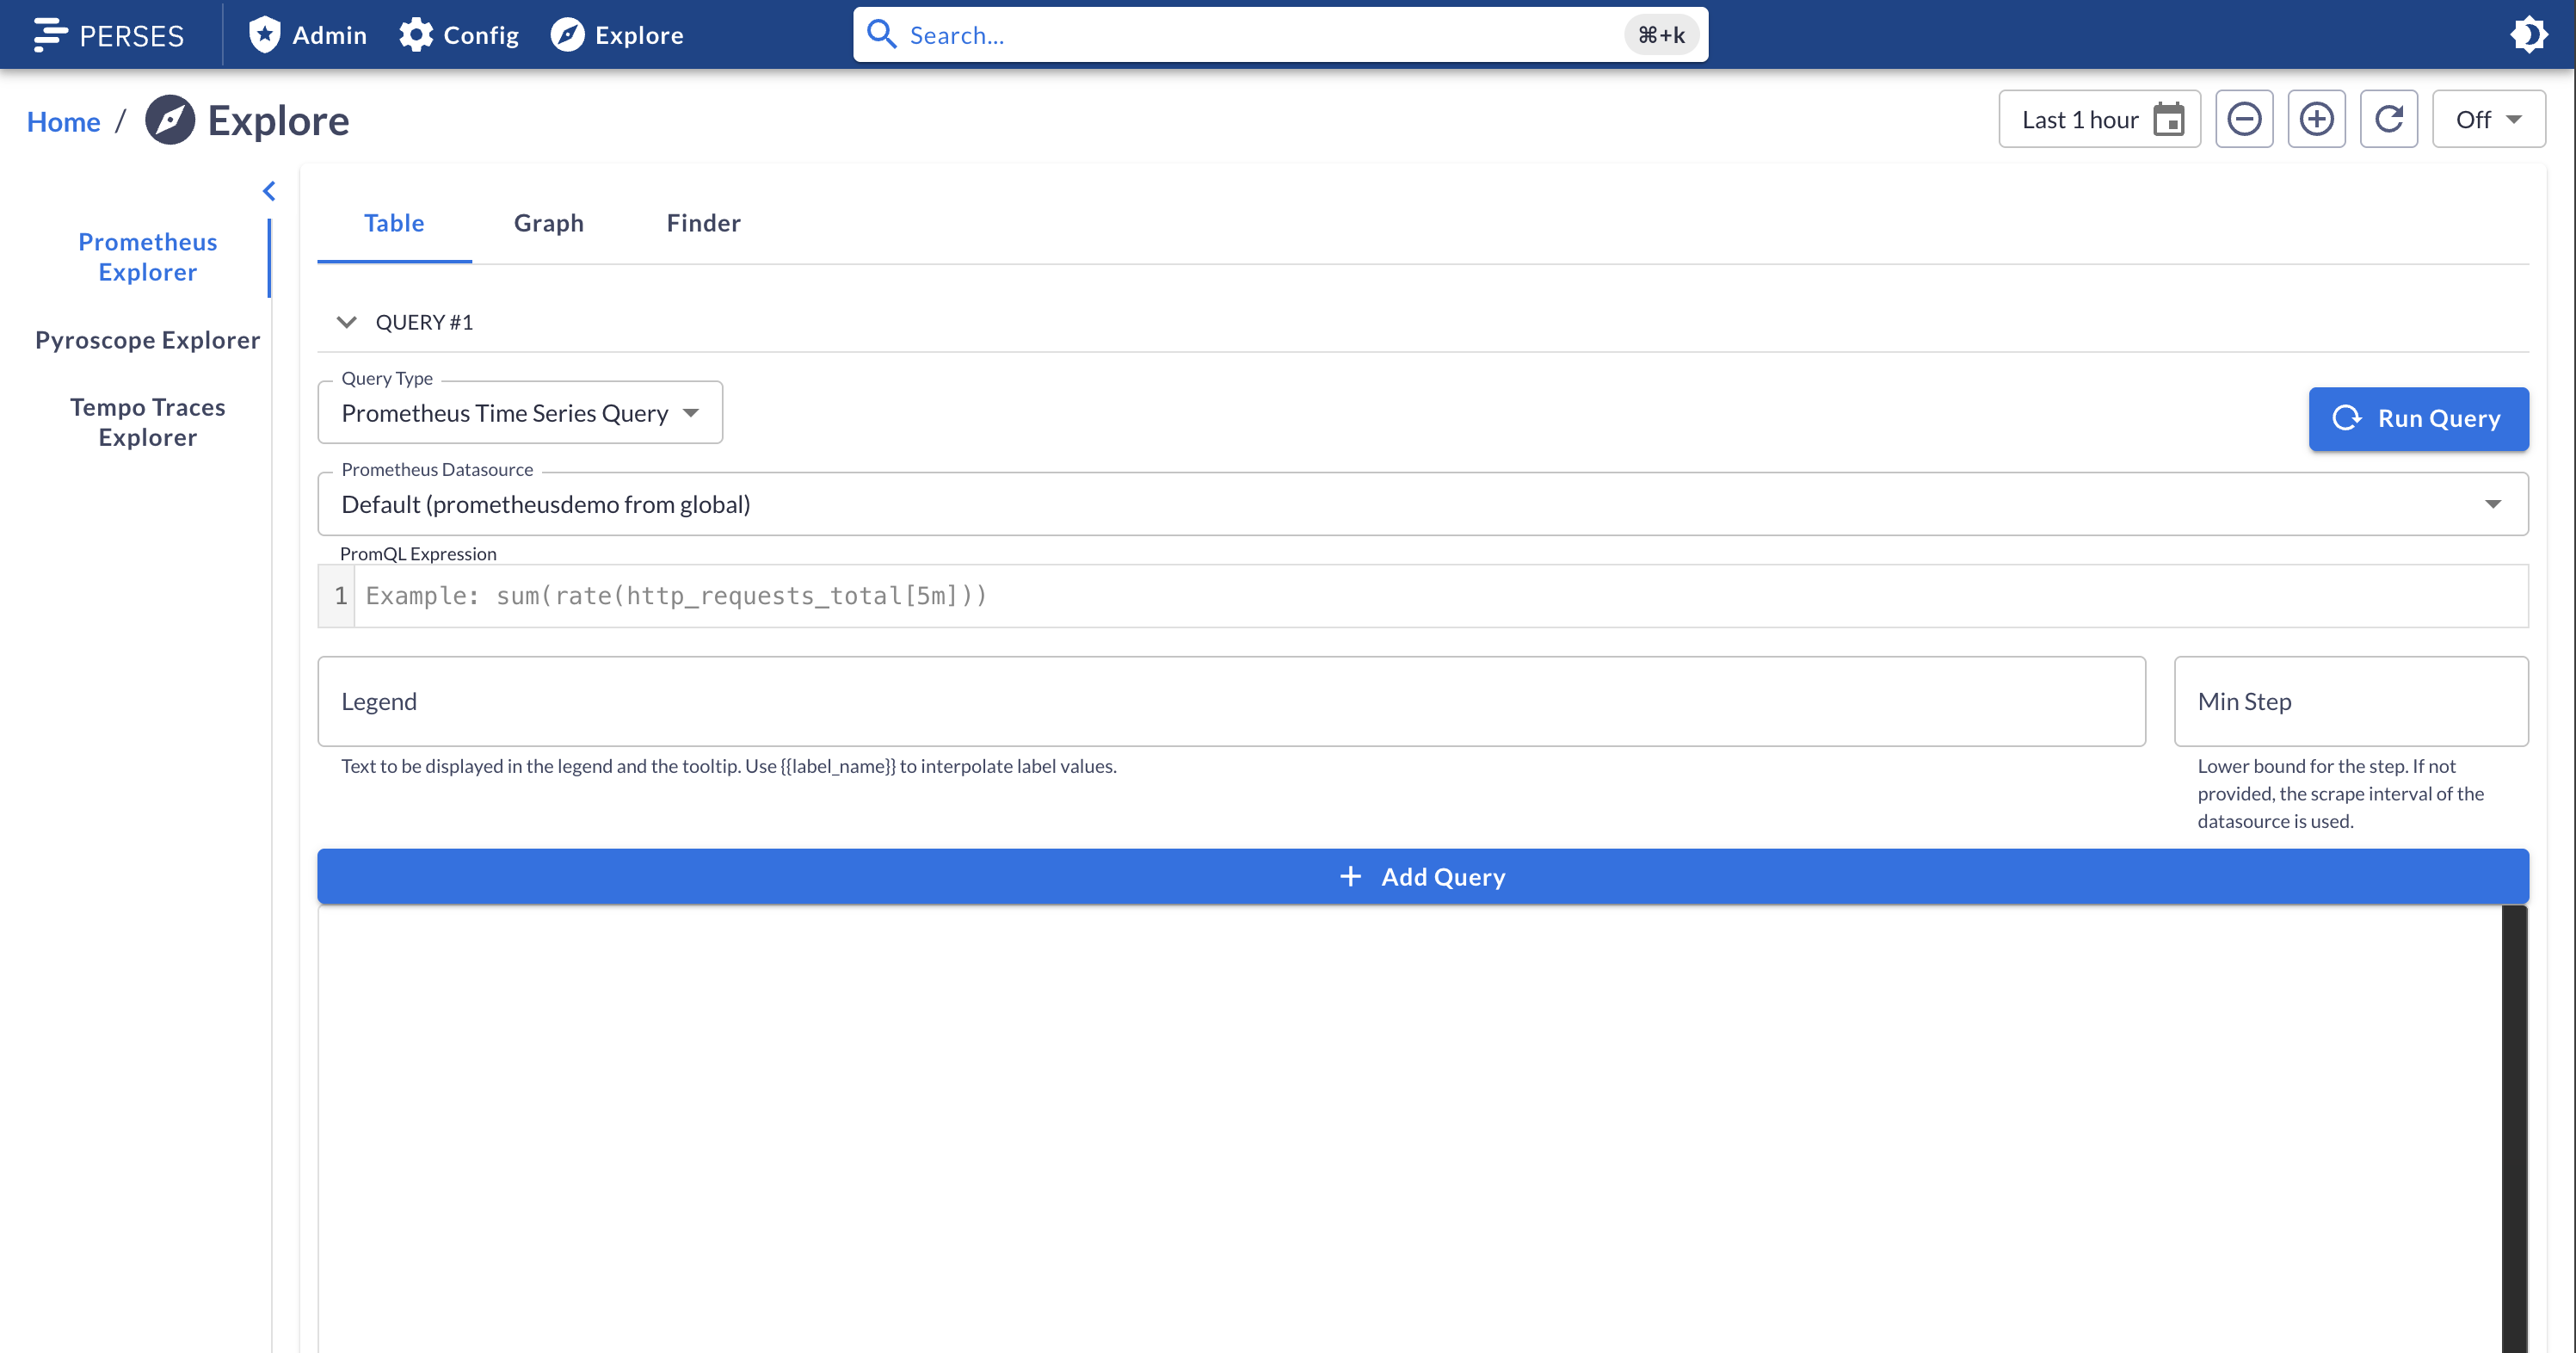Viewport: 2576px width, 1353px height.
Task: Switch to the Finder tab
Action: [703, 223]
